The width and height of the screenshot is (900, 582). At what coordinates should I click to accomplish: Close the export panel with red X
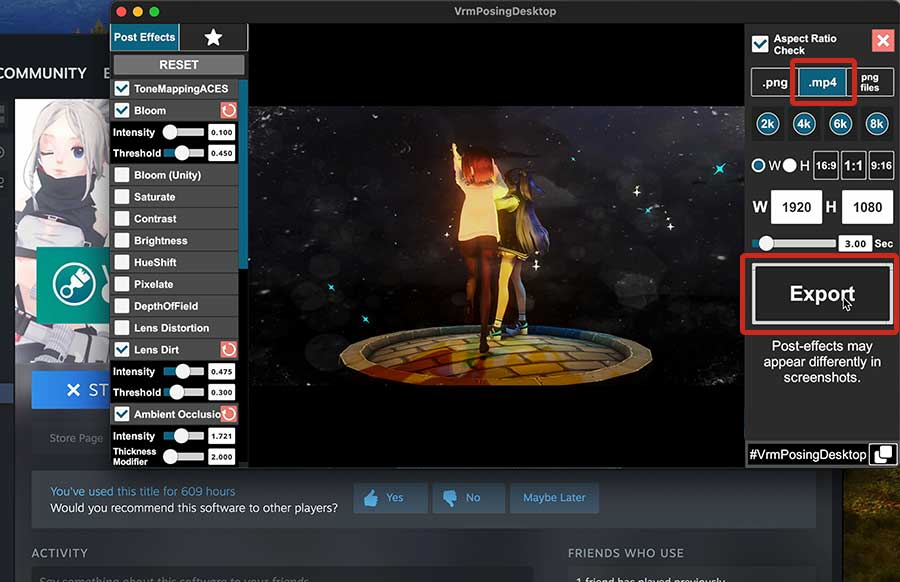click(x=883, y=41)
